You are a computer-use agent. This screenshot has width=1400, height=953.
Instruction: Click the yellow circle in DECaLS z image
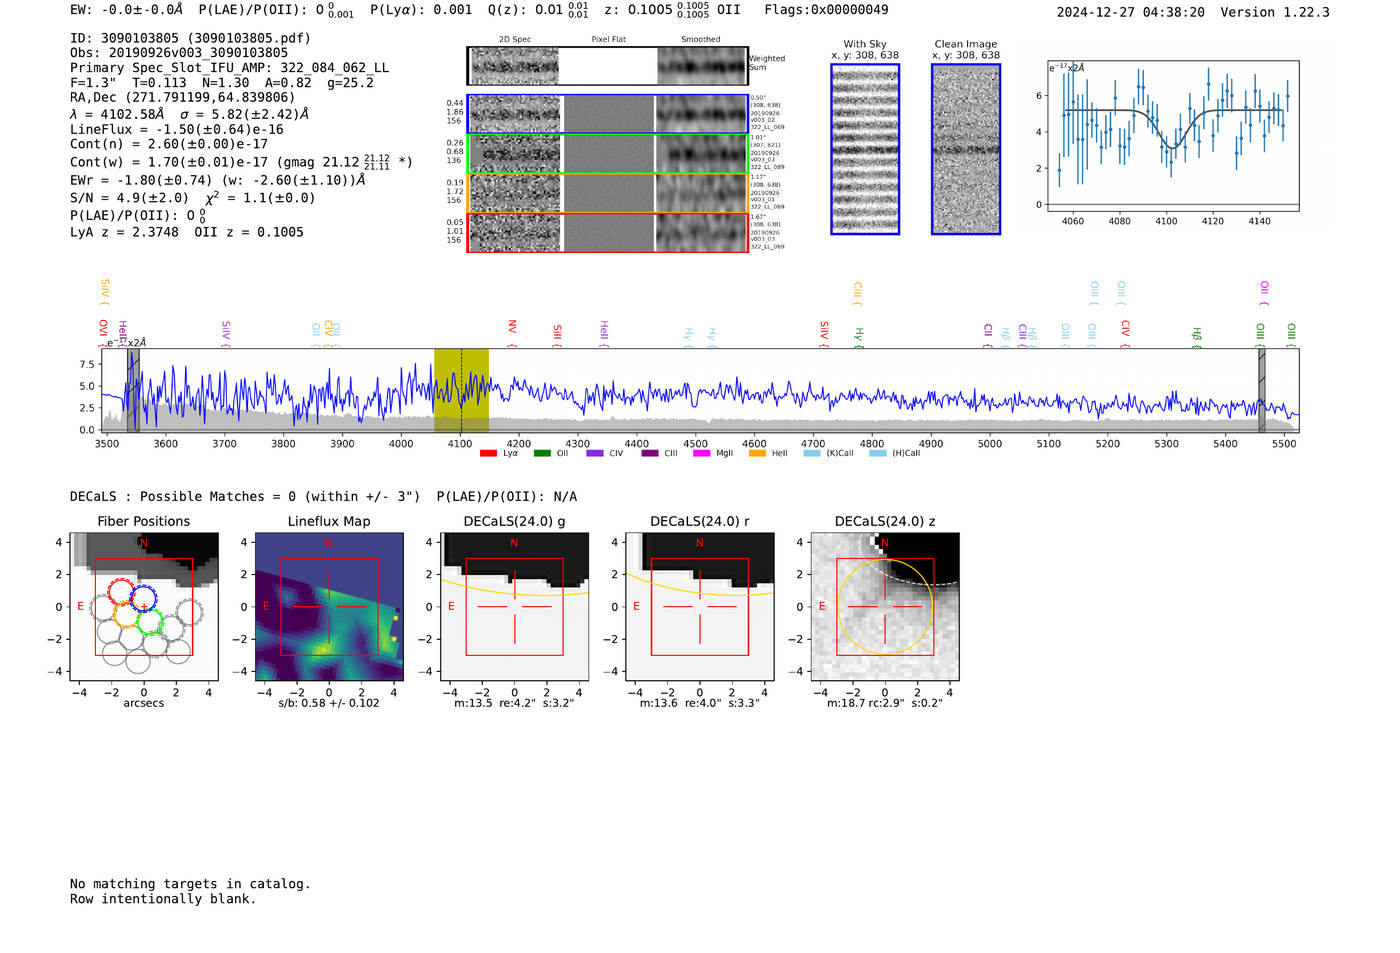click(x=885, y=607)
